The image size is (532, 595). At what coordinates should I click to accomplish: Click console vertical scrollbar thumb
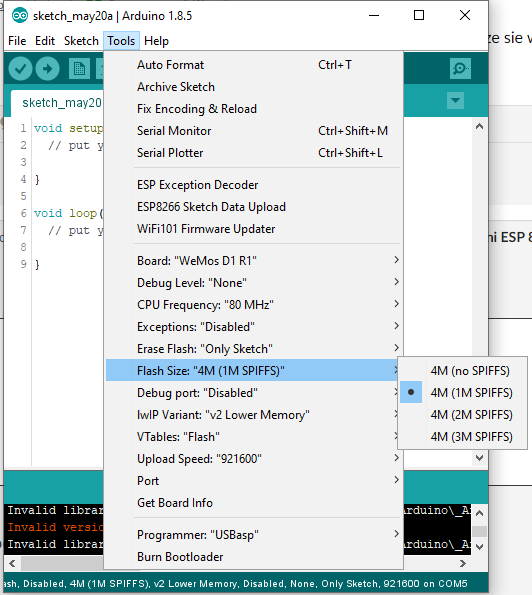[x=480, y=531]
